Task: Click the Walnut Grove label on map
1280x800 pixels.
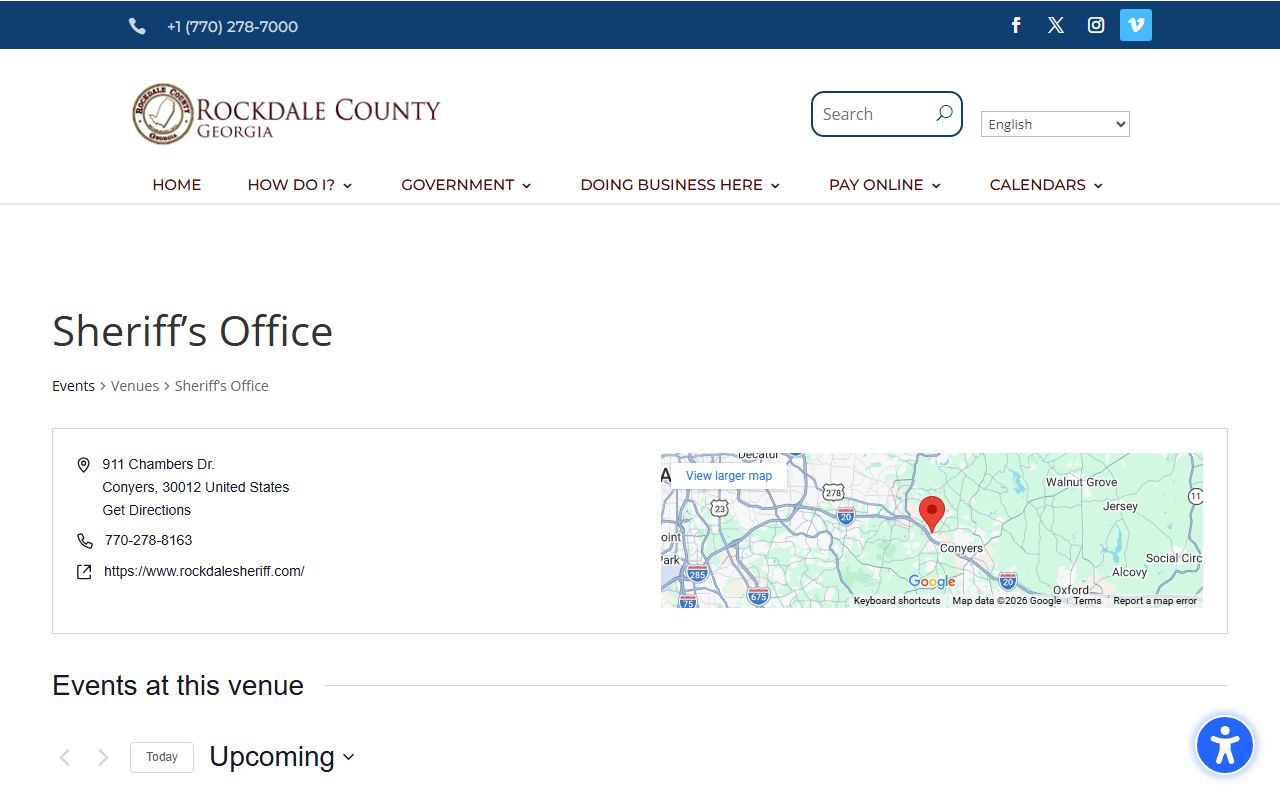Action: click(1081, 482)
